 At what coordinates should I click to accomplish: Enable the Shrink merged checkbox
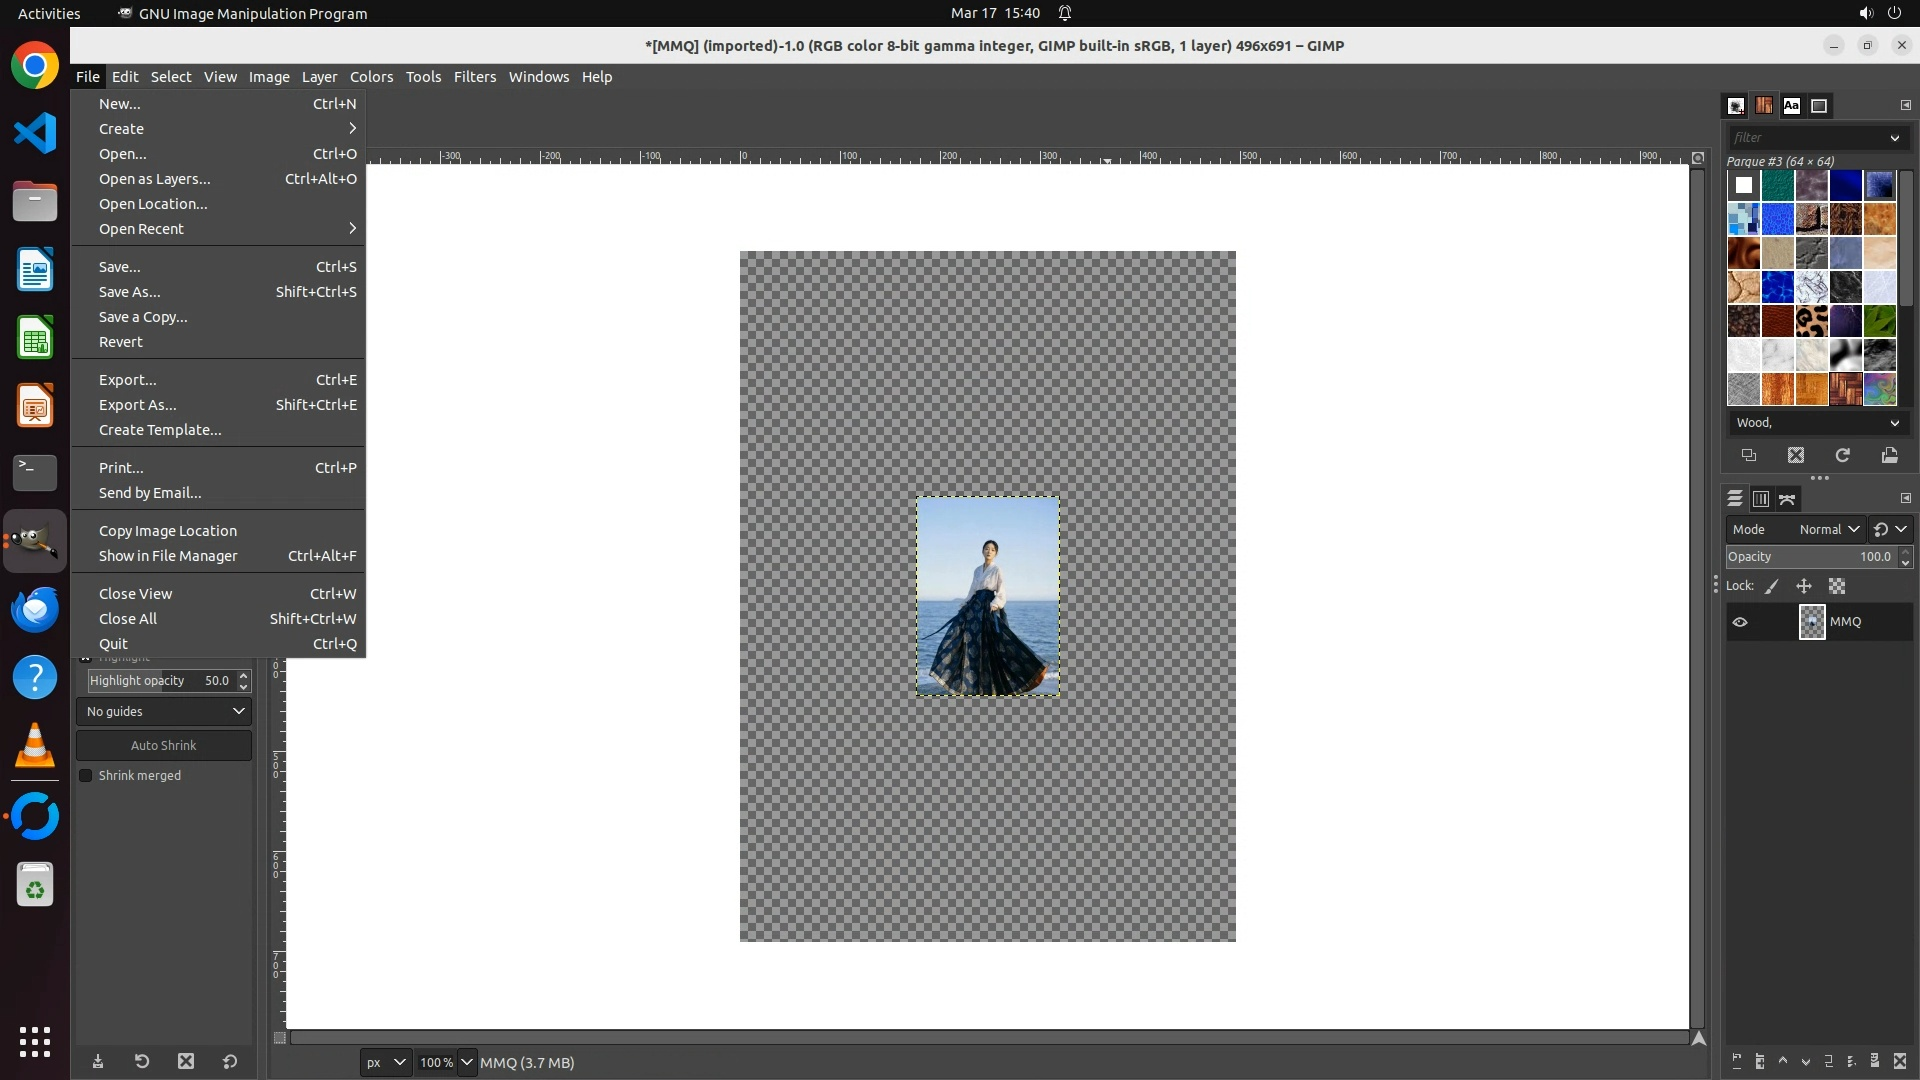tap(86, 776)
